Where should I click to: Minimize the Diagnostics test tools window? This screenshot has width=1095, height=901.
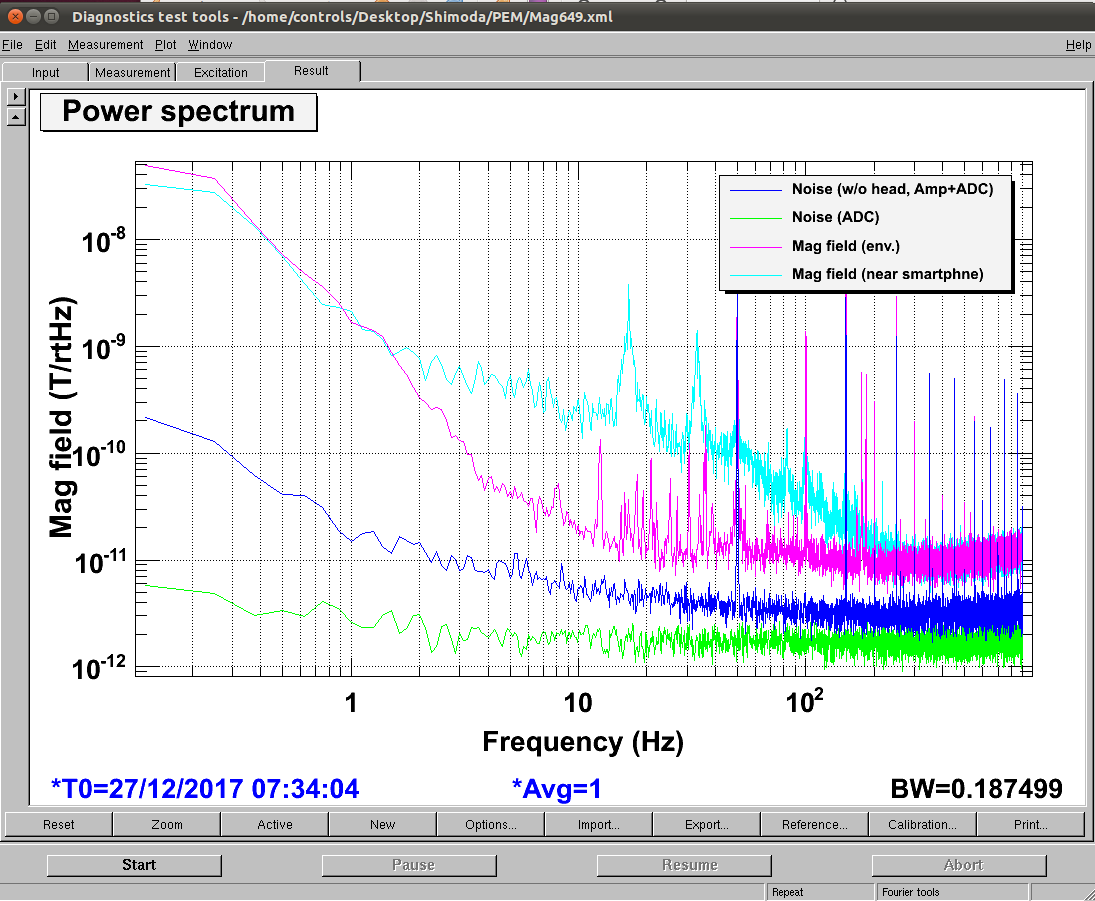33,17
